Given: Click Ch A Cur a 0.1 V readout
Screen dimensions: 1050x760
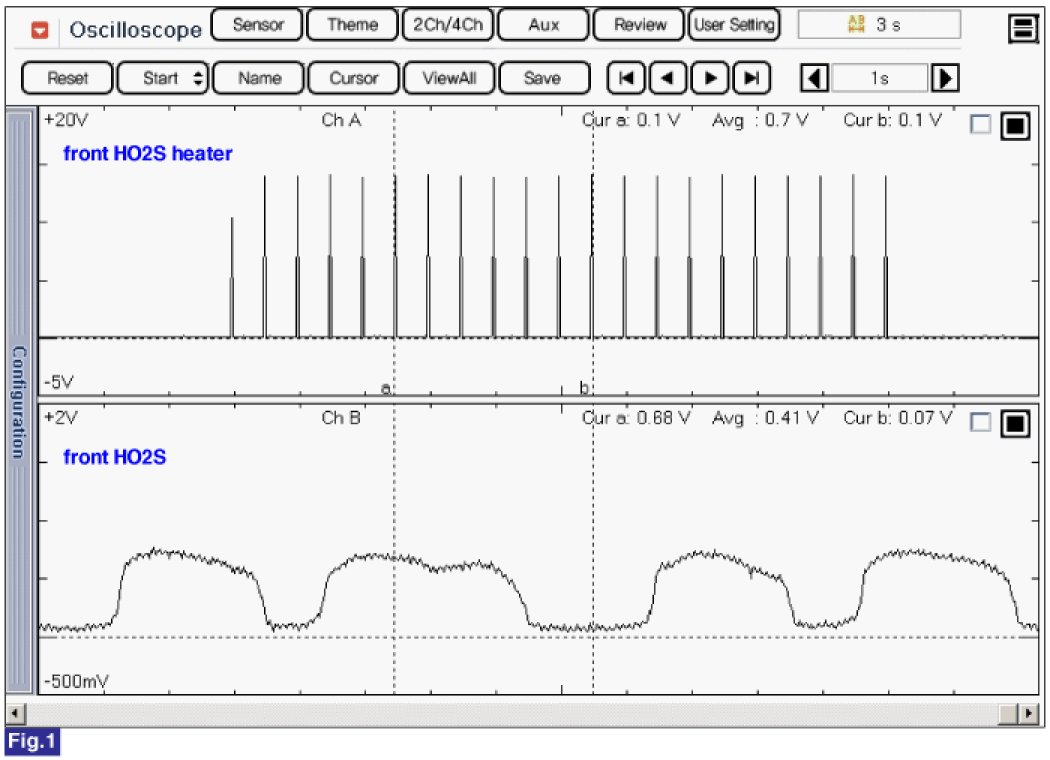Looking at the screenshot, I should tap(631, 121).
